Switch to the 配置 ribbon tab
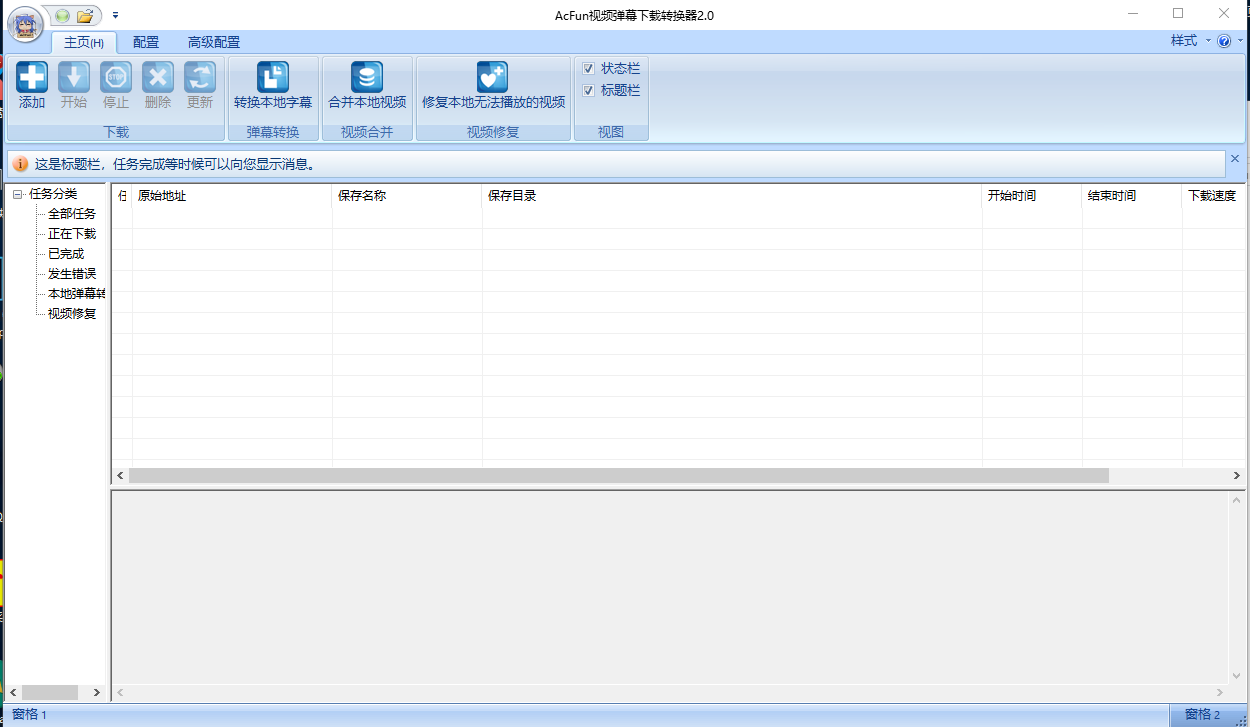This screenshot has height=727, width=1250. point(146,42)
